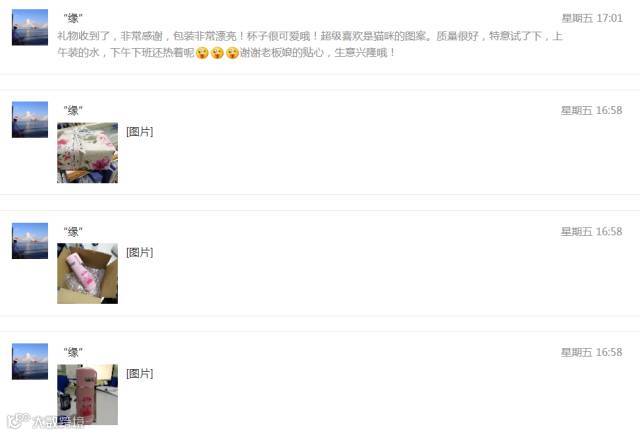Click the second tongue-out emoji in the message
The image size is (640, 435).
(x=217, y=53)
